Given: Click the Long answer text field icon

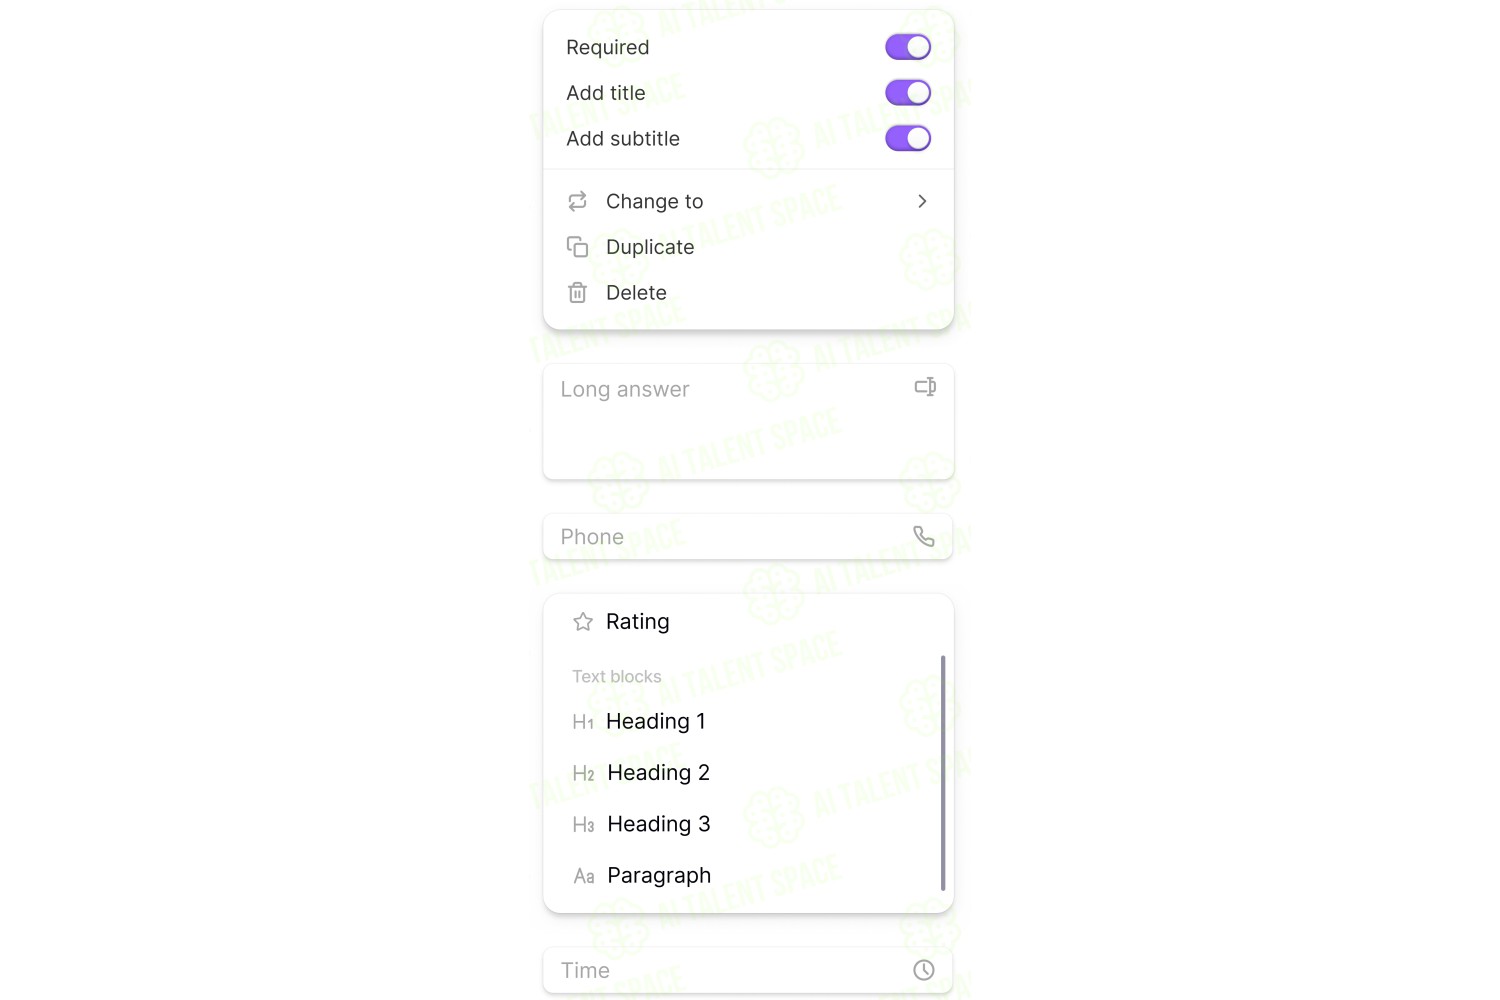Looking at the screenshot, I should tap(925, 387).
